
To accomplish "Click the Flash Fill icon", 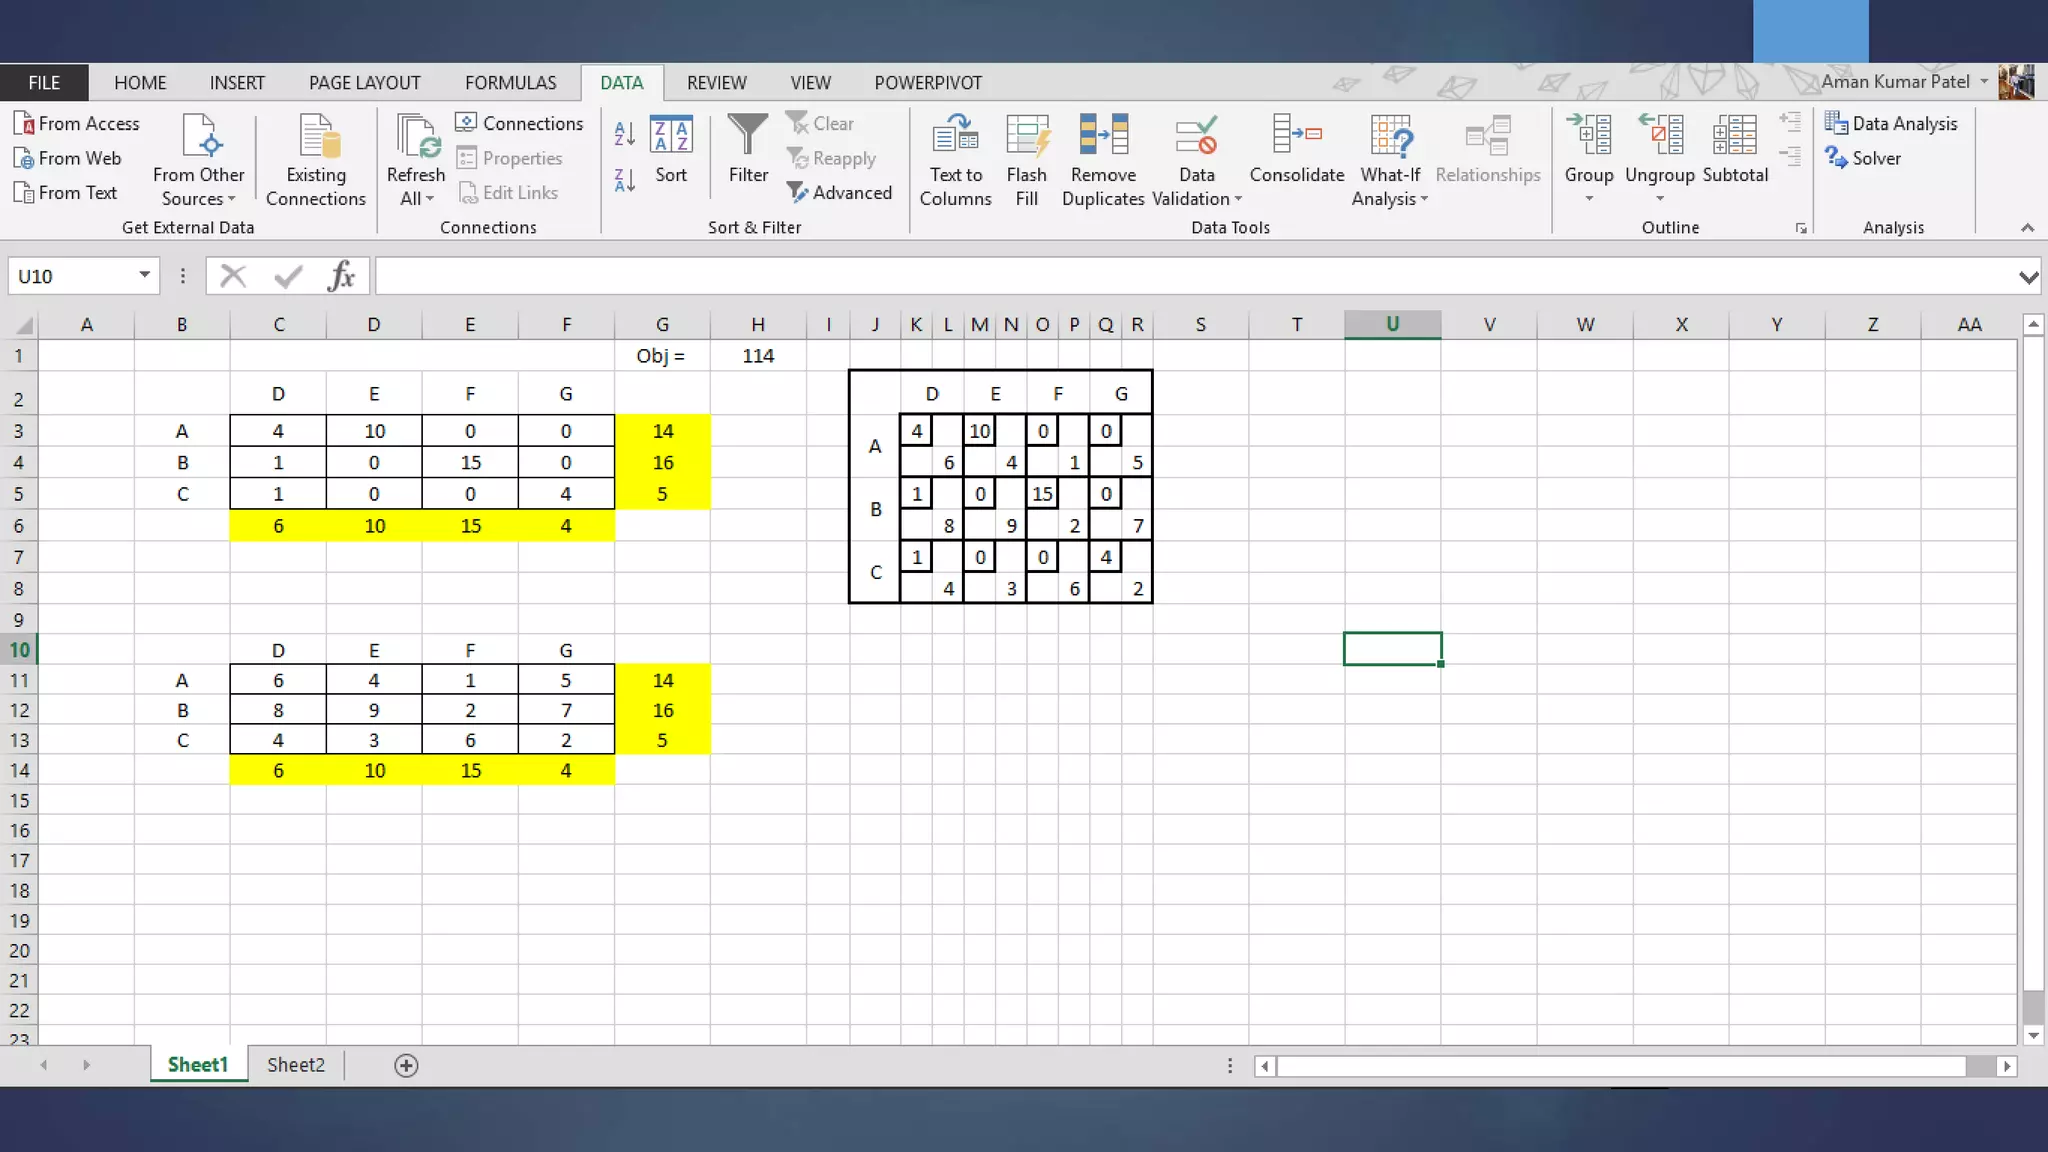I will 1027,136.
